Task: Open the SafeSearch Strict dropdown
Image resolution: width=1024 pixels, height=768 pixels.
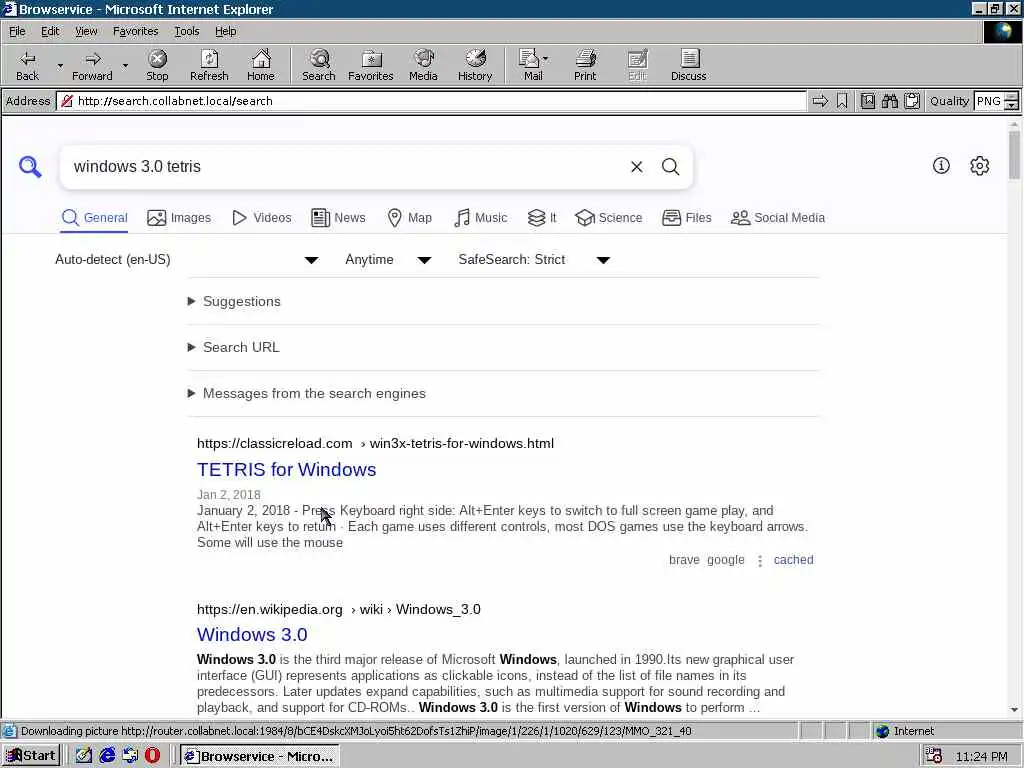Action: 534,260
